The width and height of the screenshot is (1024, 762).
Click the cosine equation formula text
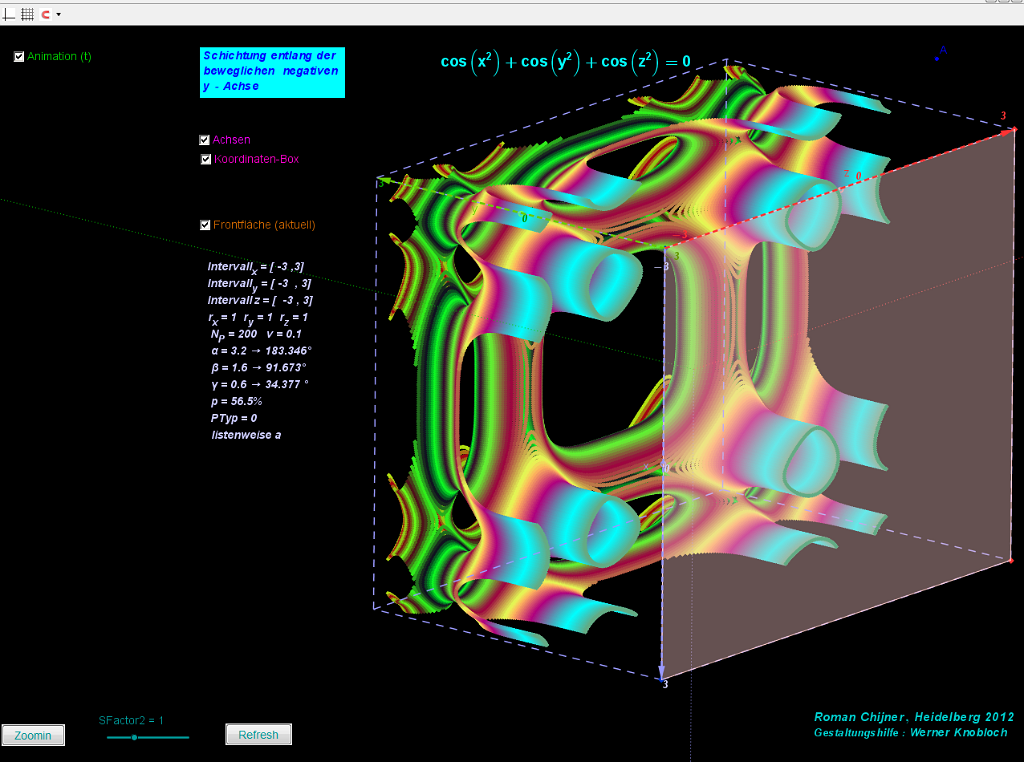tap(565, 62)
